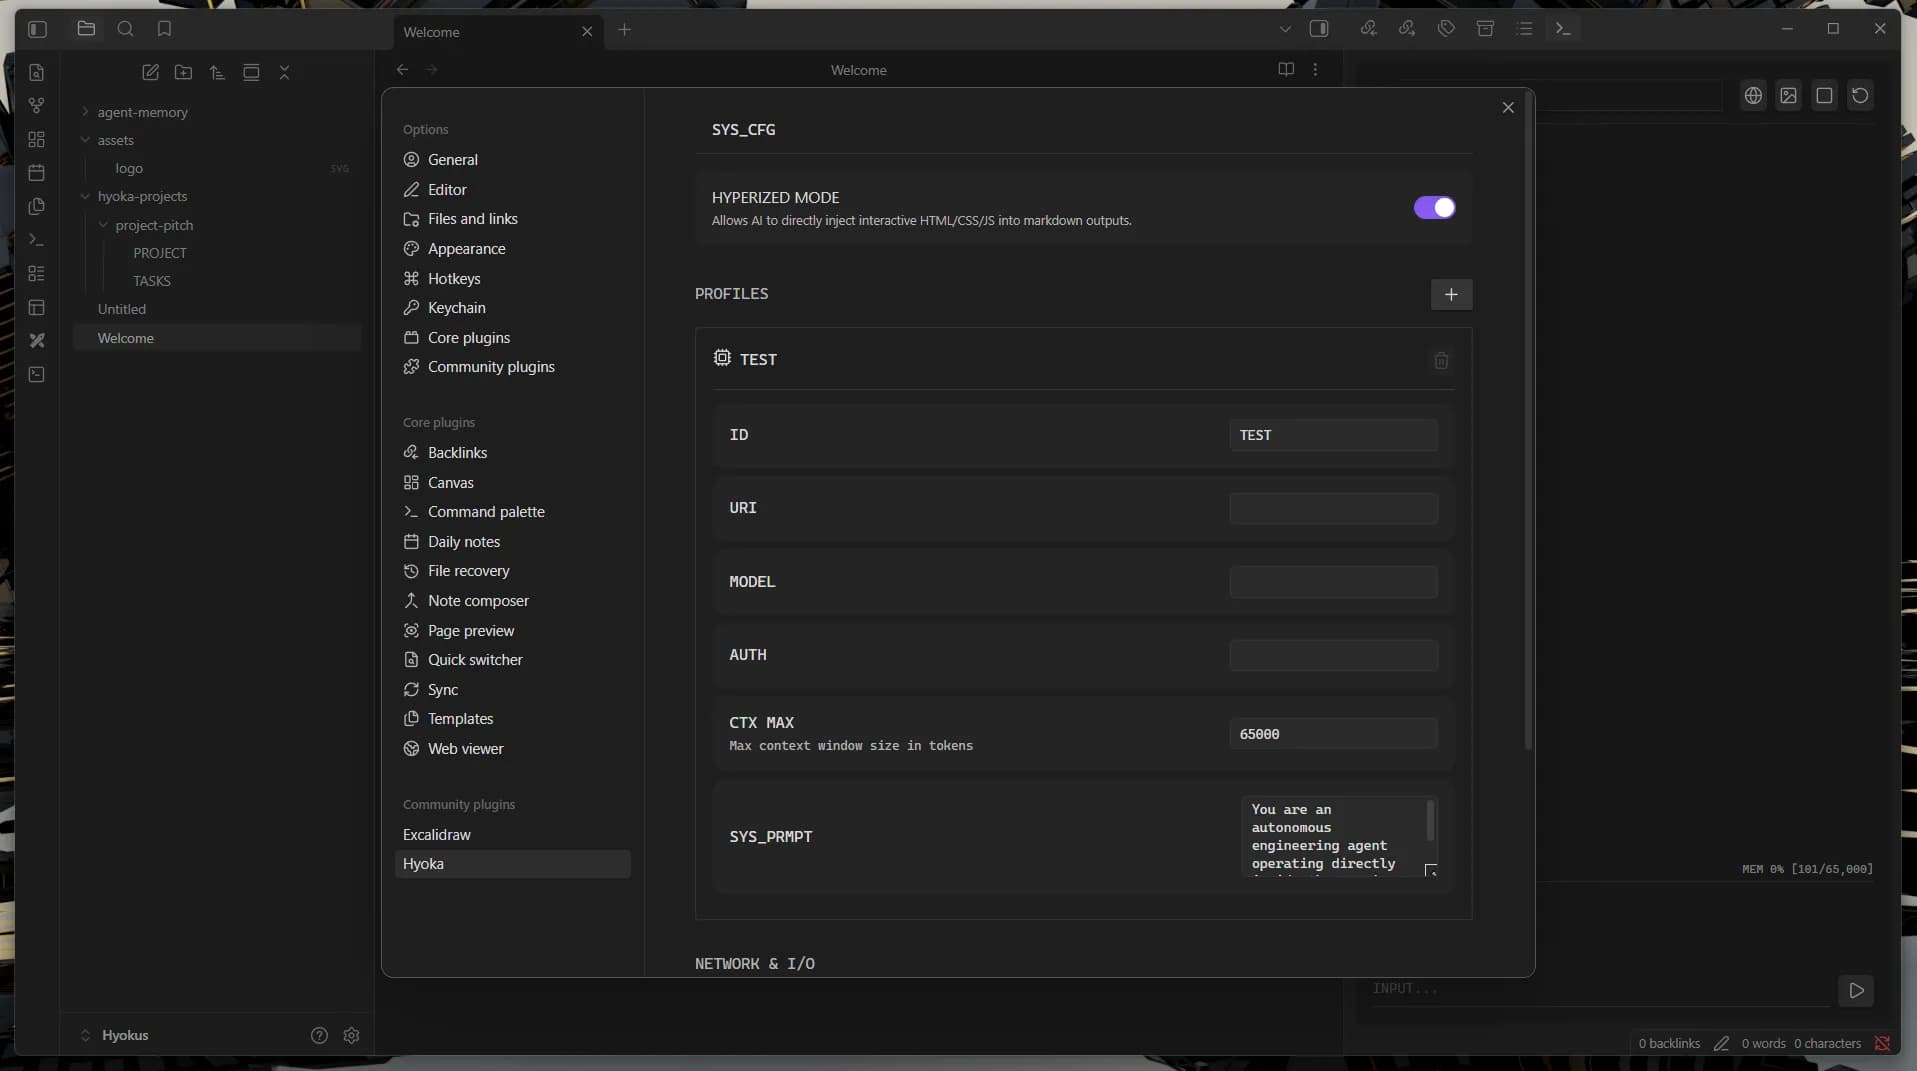Open graph view ribbon icon
Image resolution: width=1917 pixels, height=1071 pixels.
pyautogui.click(x=37, y=105)
